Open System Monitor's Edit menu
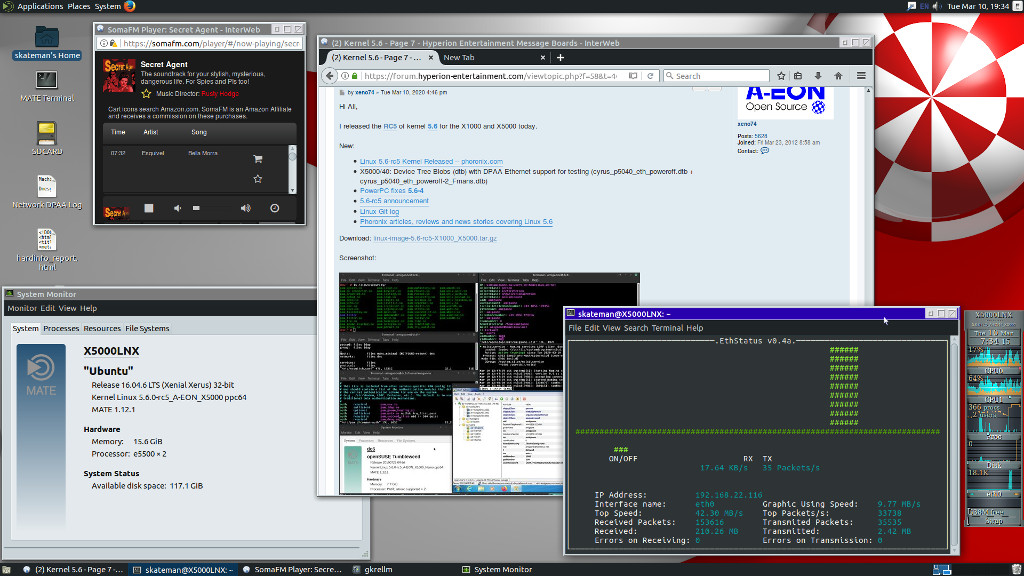 click(x=48, y=308)
